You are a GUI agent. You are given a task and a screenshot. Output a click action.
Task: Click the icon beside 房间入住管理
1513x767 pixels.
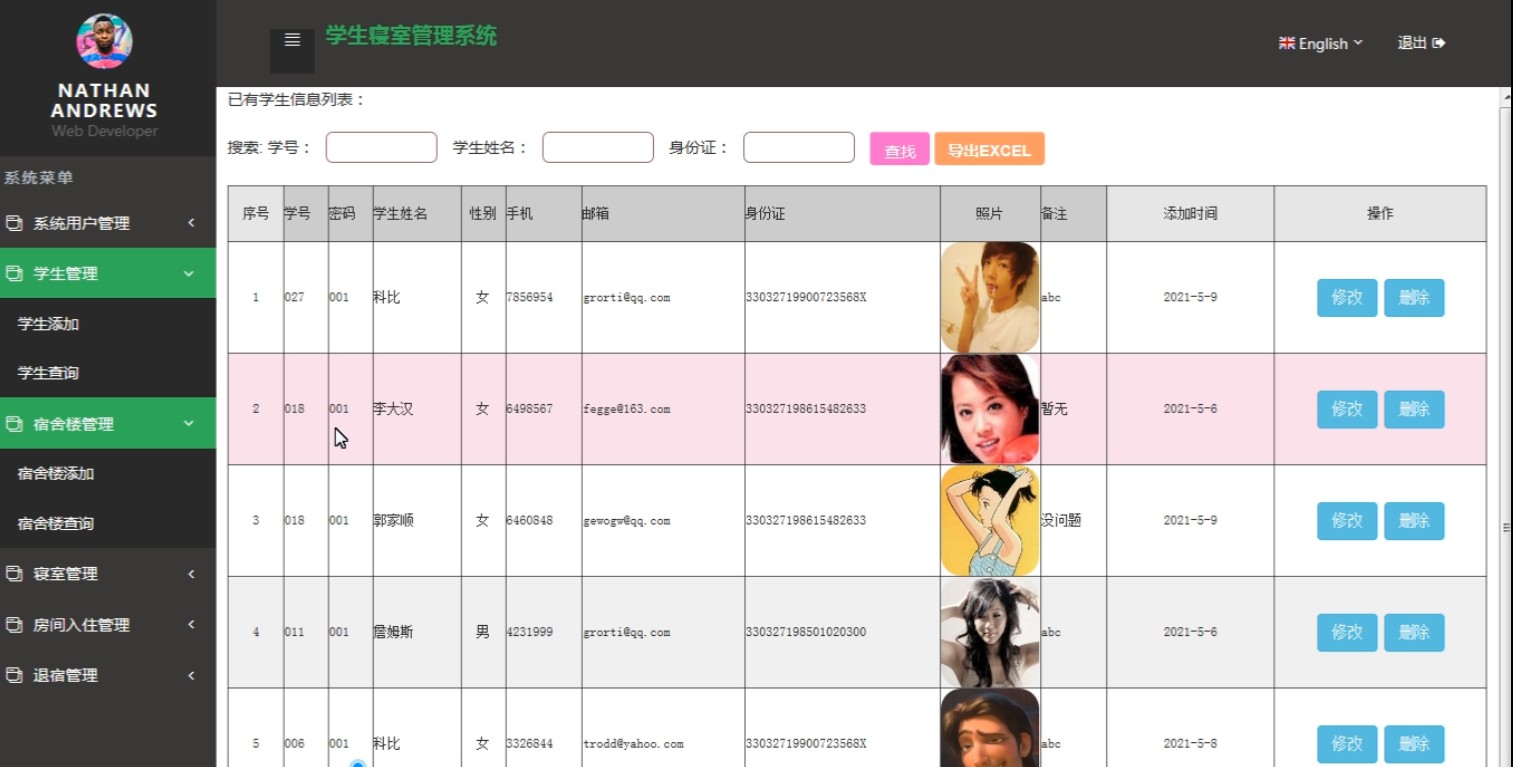(14, 625)
